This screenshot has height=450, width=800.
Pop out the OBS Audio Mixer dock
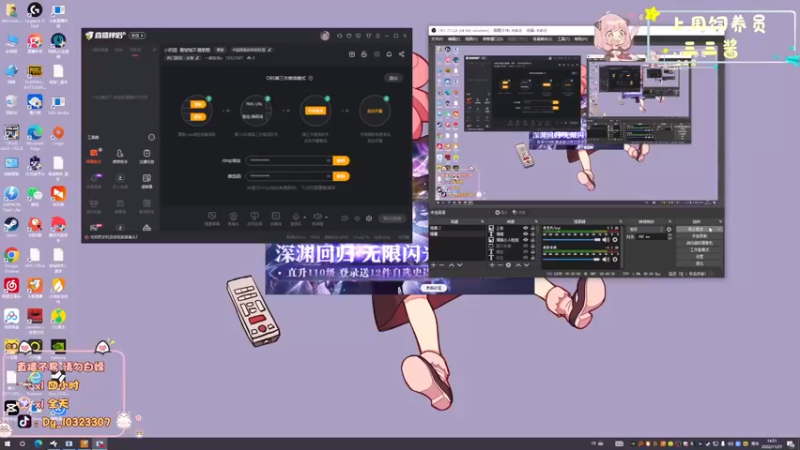(620, 221)
